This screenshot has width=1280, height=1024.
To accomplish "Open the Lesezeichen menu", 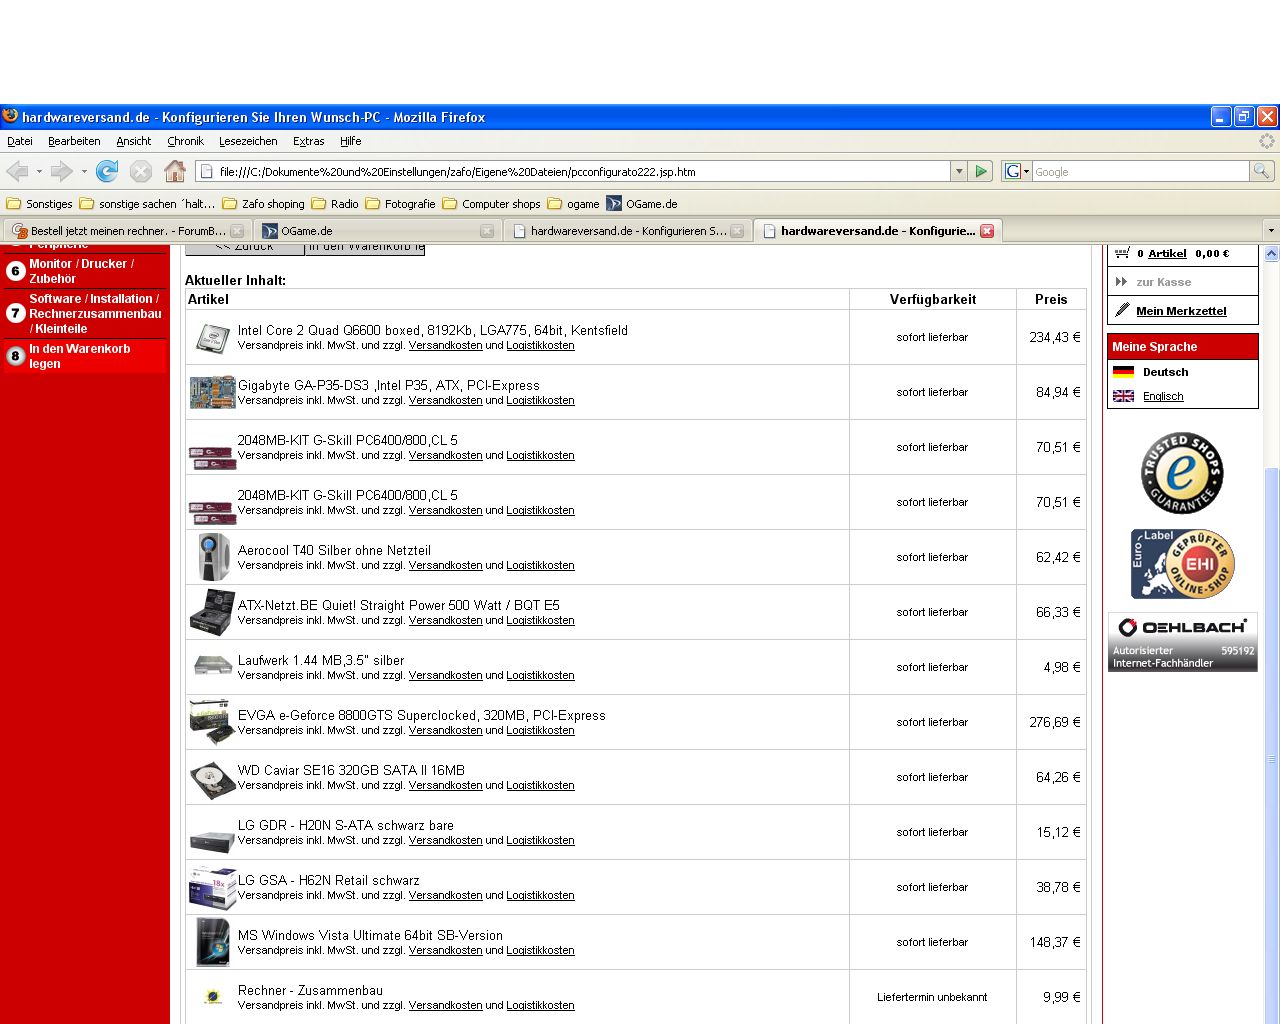I will [248, 141].
